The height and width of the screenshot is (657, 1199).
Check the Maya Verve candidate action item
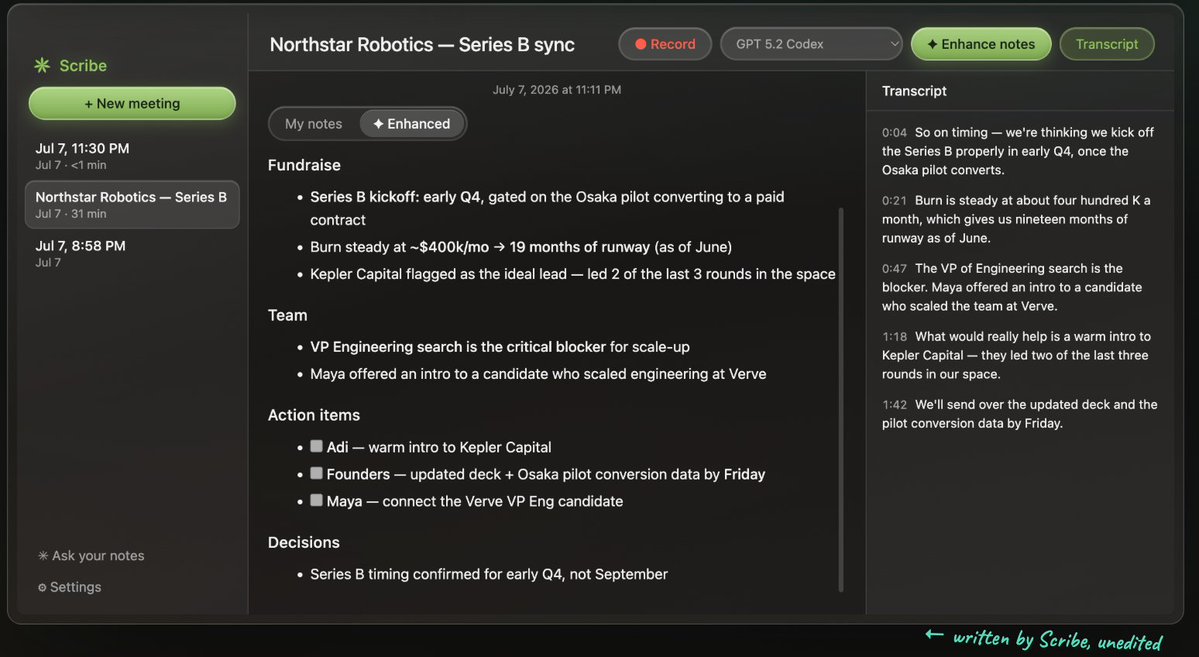[316, 500]
